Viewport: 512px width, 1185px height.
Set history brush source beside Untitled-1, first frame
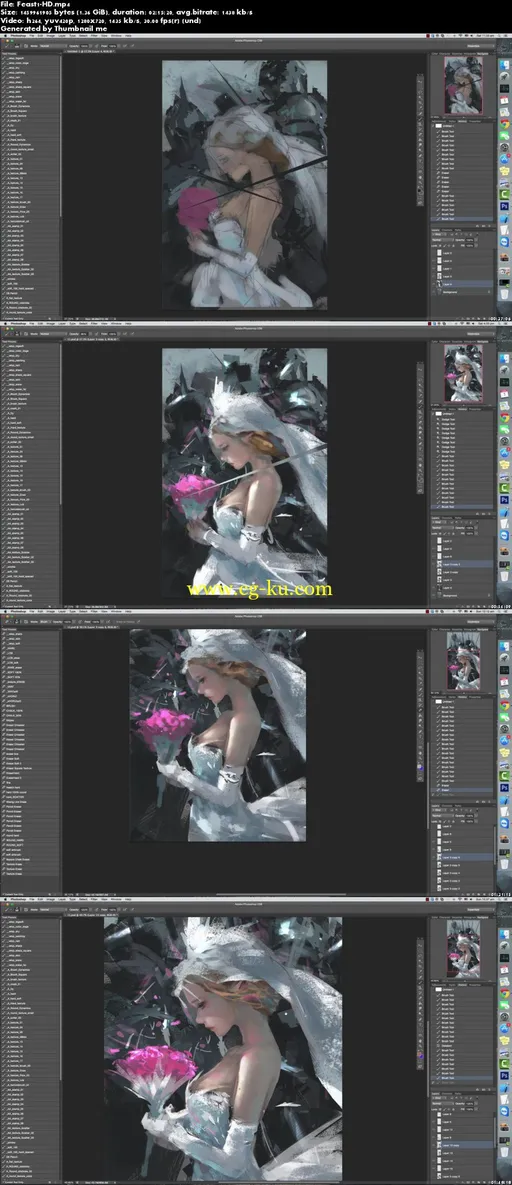433,125
